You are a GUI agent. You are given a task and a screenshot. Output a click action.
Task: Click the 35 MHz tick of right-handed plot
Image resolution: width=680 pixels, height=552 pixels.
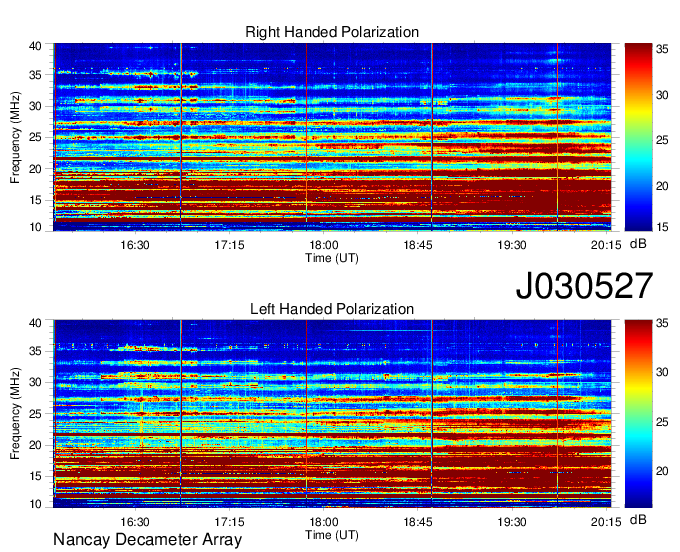pyautogui.click(x=35, y=75)
